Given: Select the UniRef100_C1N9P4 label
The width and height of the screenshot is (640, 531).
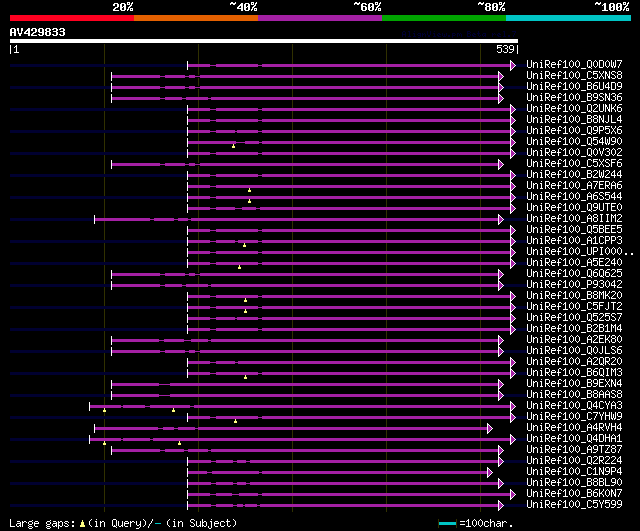Looking at the screenshot, I should tap(574, 472).
